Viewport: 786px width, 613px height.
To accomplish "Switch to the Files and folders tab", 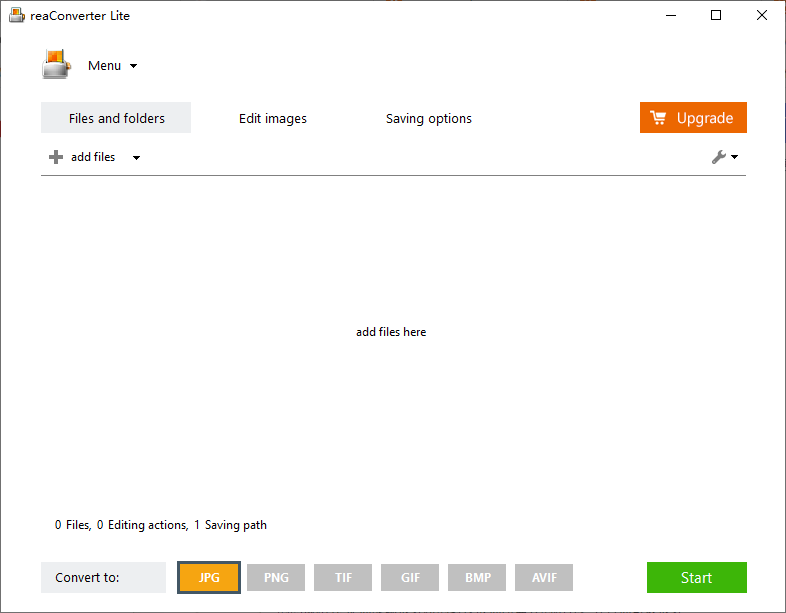I will pos(116,118).
